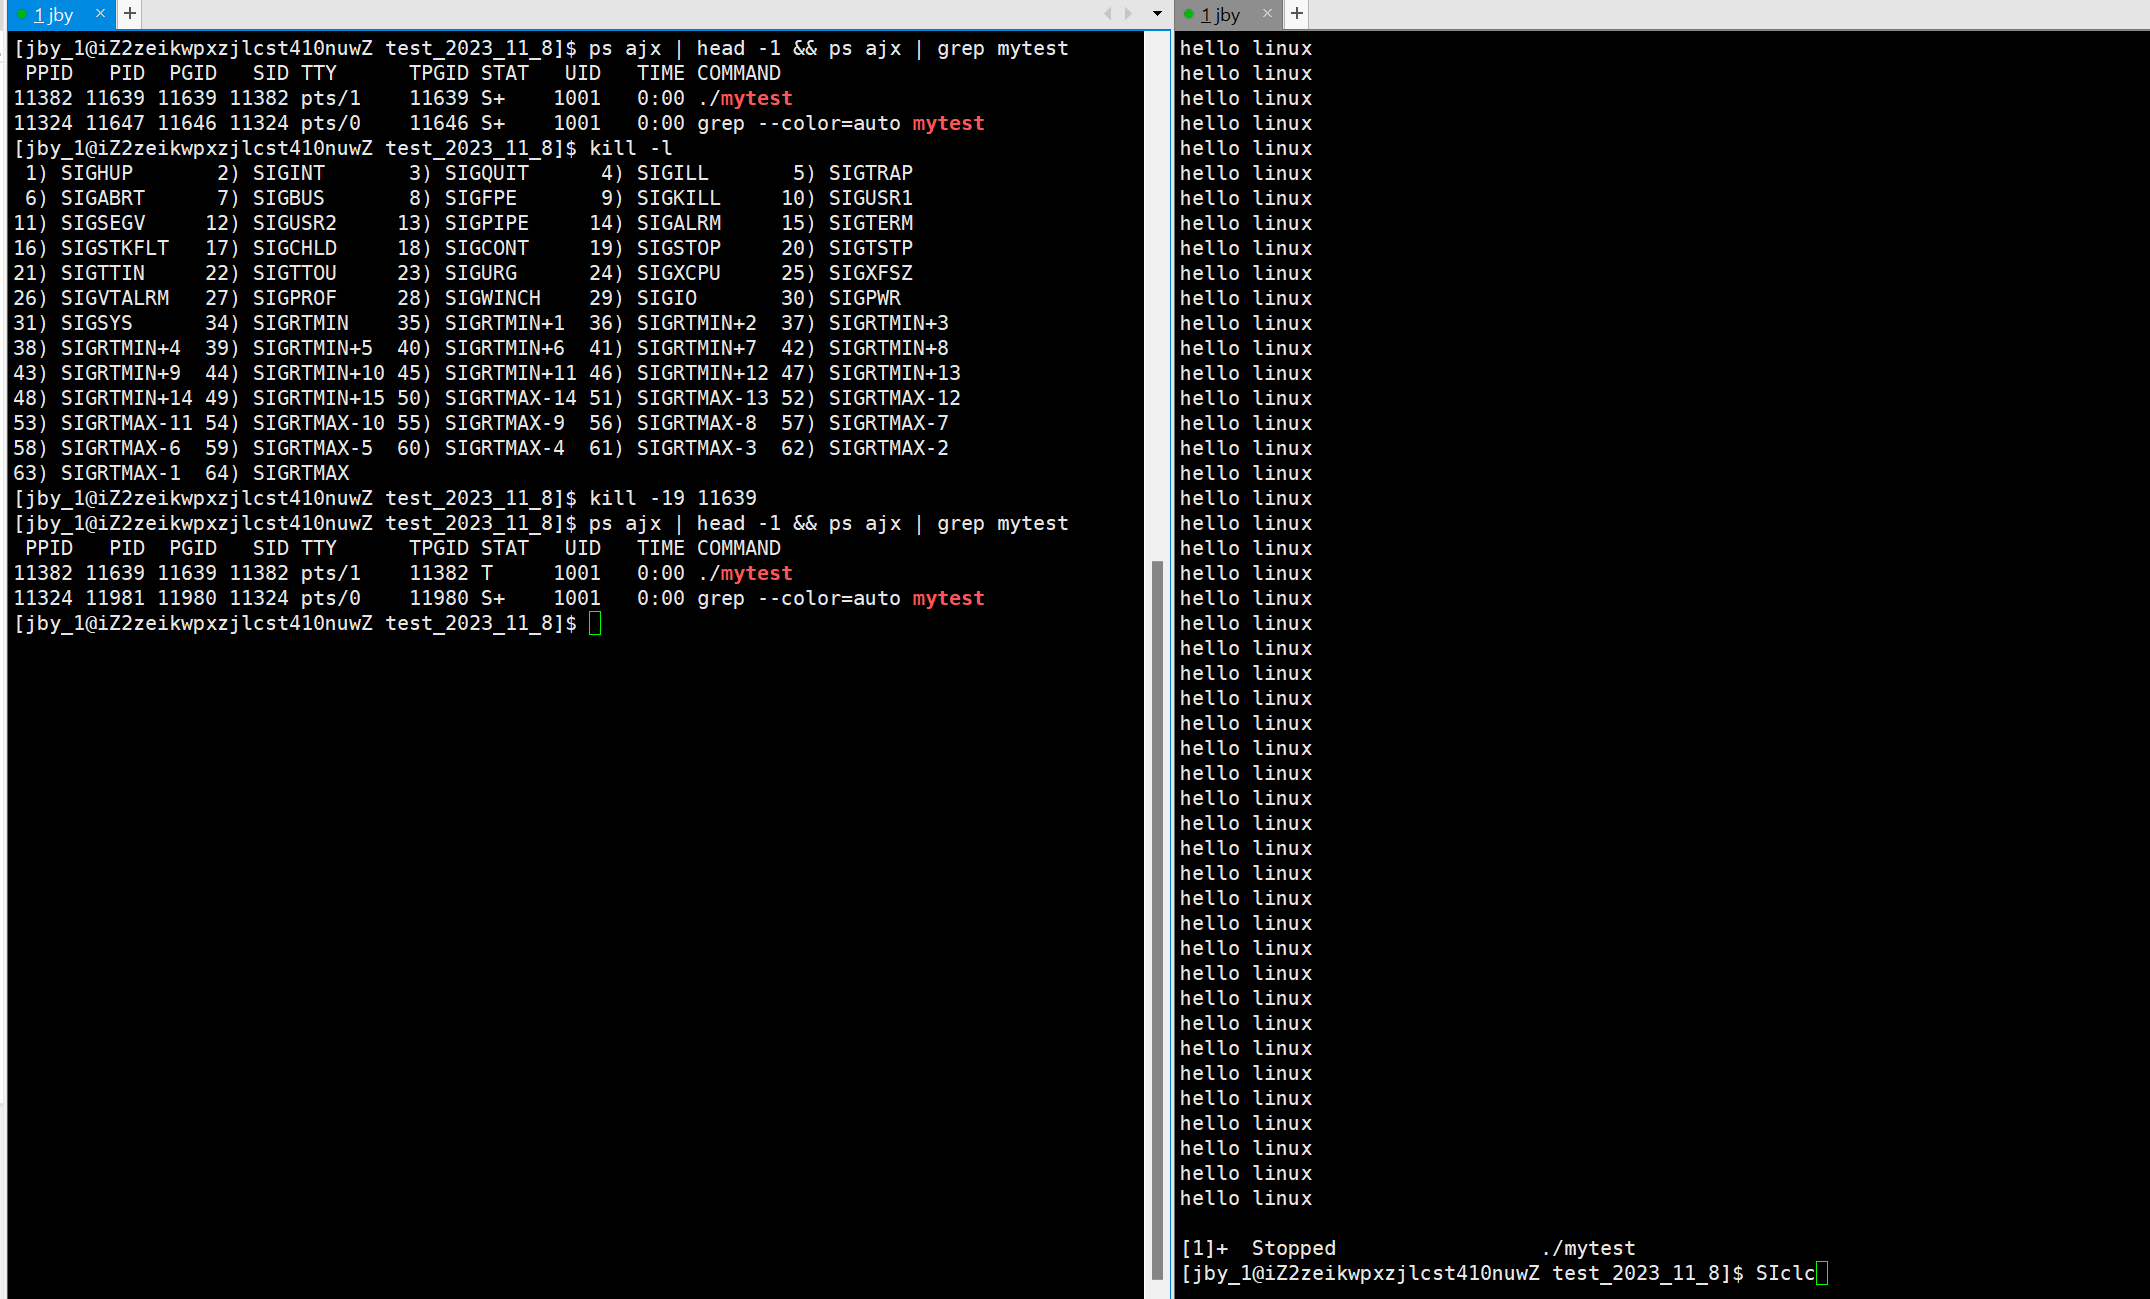Click red 'mytest' in the last grep row
Screen dimensions: 2150x1299
[x=949, y=598]
